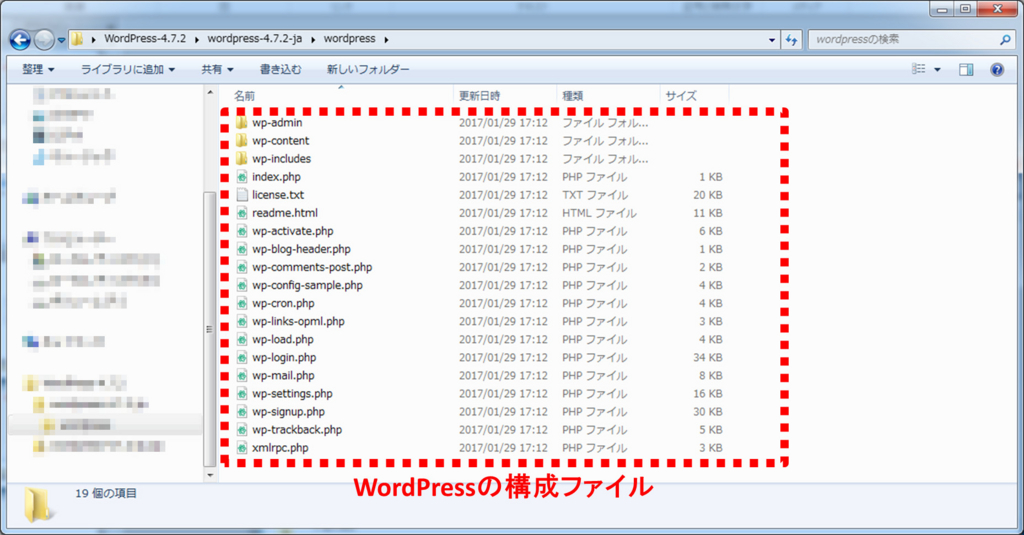This screenshot has height=535, width=1024.
Task: Open the view options dropdown arrow
Action: 937,69
